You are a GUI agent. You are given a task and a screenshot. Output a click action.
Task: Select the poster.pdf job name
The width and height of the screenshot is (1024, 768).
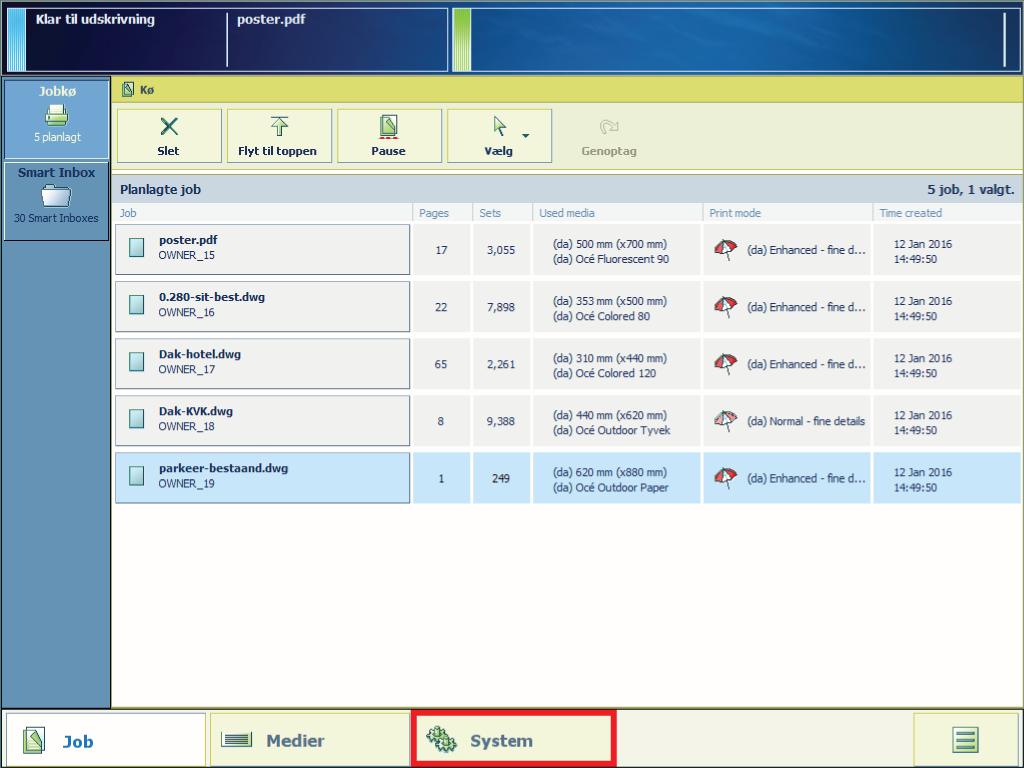click(188, 240)
